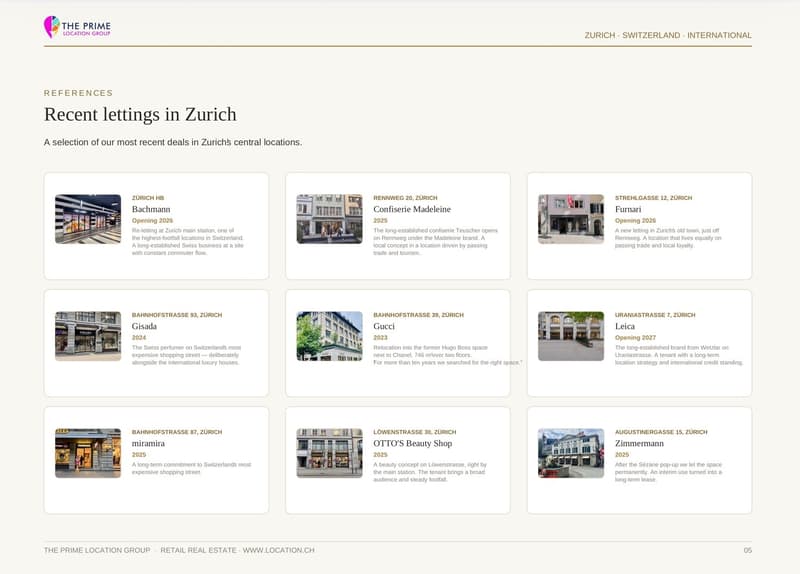
Task: Click the BAHNHOFSTRASSE 39, ZÜRICH label
Action: pyautogui.click(x=418, y=315)
